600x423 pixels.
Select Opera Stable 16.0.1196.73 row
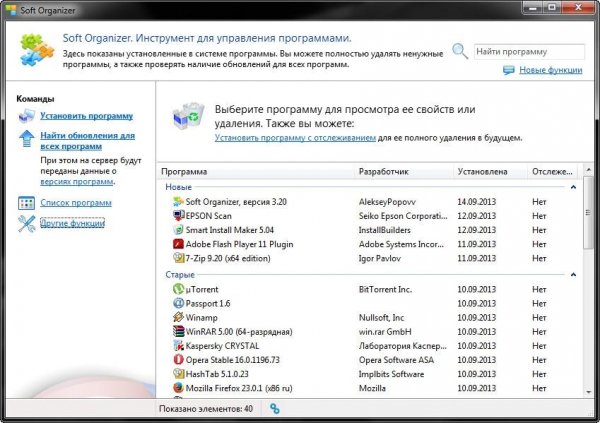(233, 360)
